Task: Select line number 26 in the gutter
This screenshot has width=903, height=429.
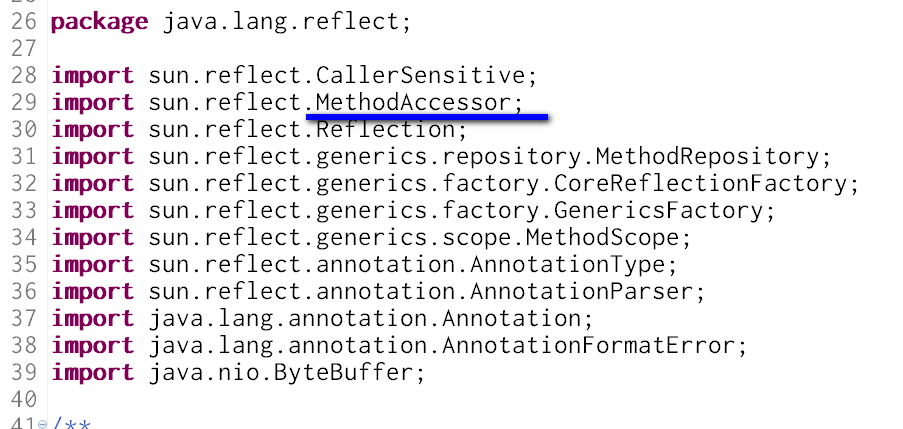Action: tap(24, 22)
